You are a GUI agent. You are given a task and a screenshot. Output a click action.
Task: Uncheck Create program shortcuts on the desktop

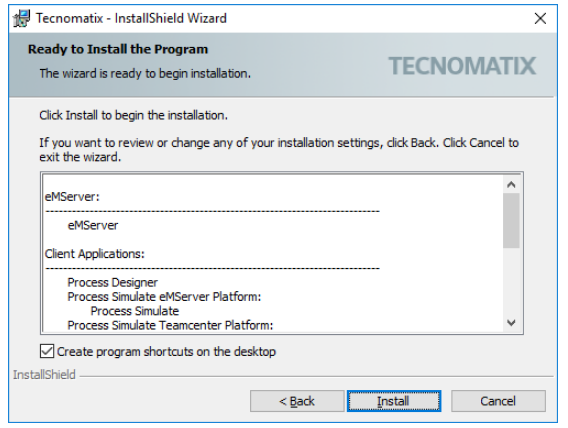pos(47,351)
